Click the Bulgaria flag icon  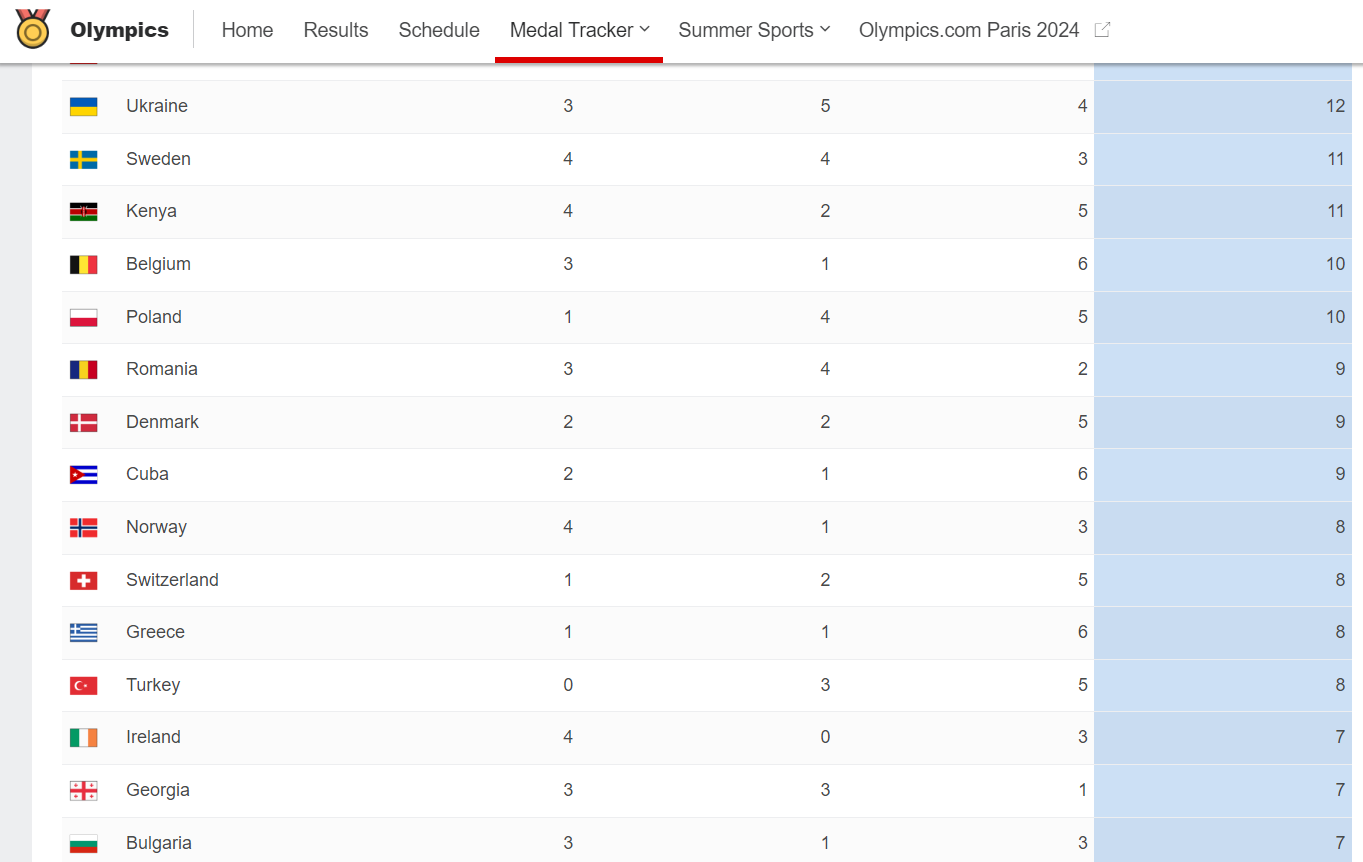[x=83, y=843]
